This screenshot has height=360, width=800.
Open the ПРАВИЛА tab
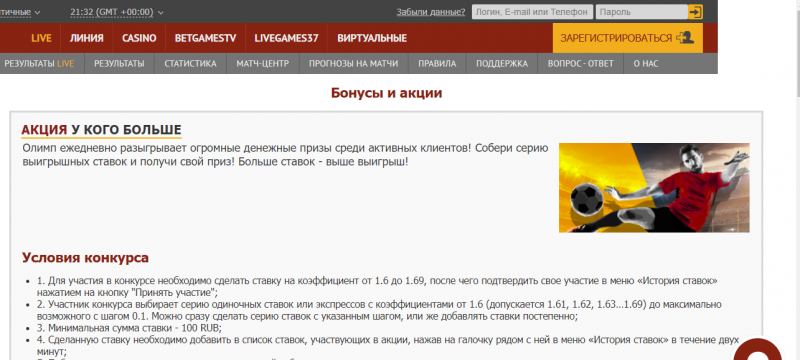point(437,64)
